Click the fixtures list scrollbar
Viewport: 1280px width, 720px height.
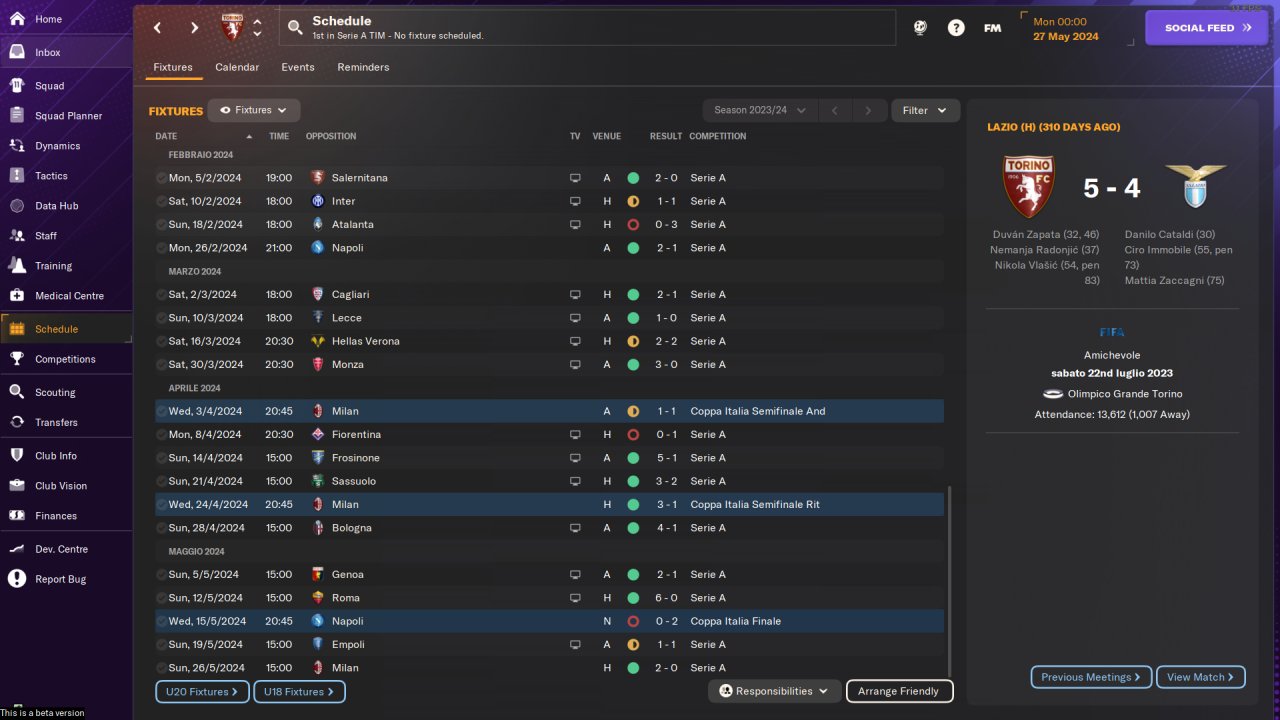point(949,580)
